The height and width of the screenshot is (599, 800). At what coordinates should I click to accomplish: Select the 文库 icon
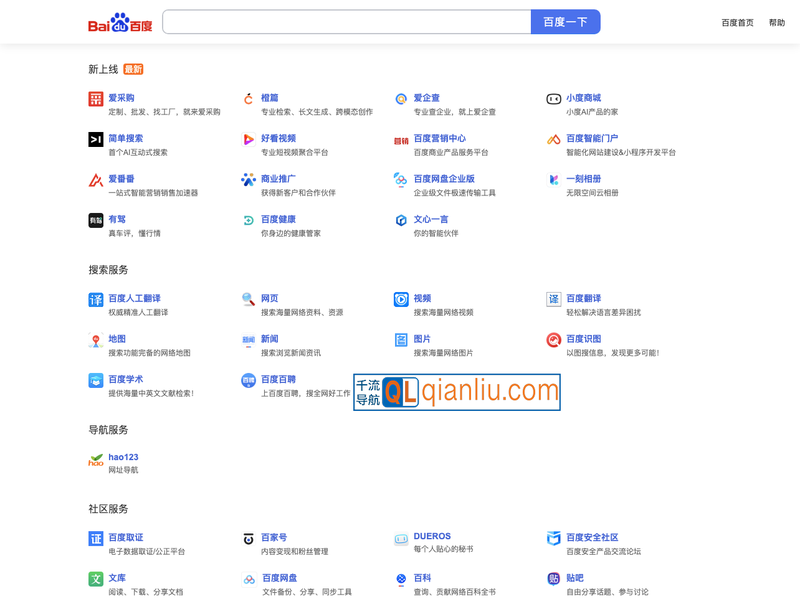pyautogui.click(x=96, y=579)
